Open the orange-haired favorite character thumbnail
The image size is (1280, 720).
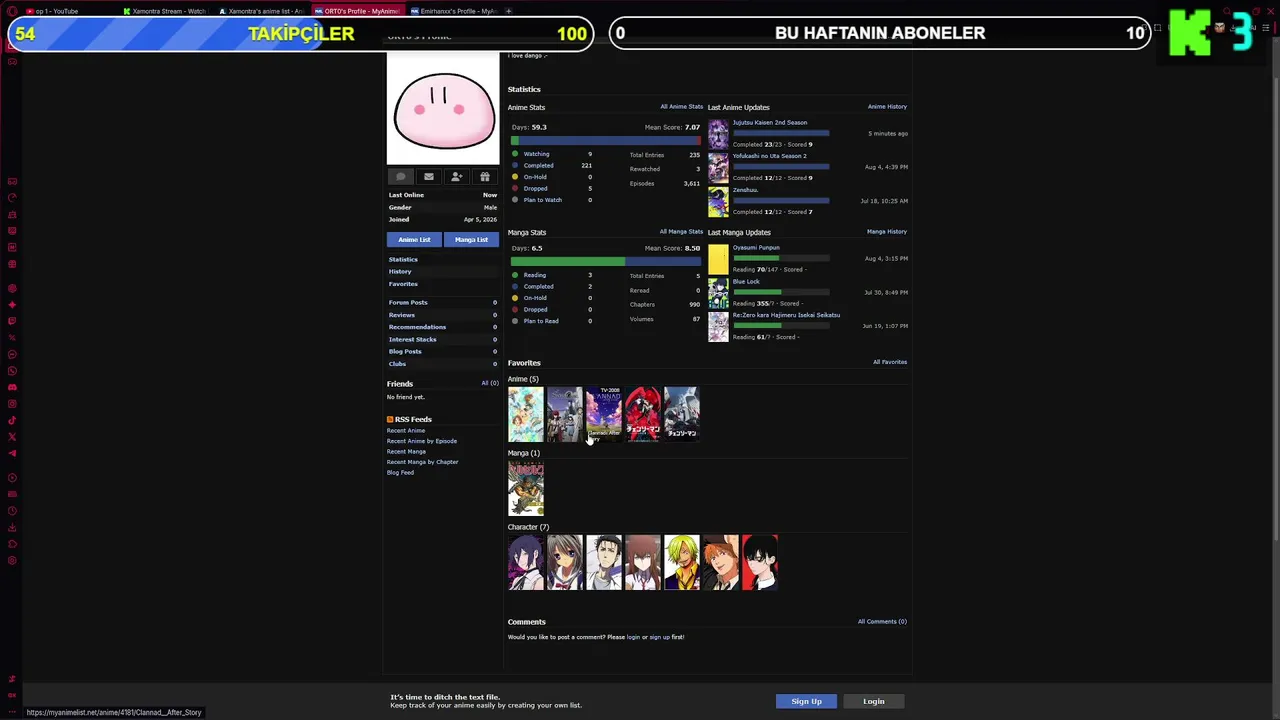(721, 562)
